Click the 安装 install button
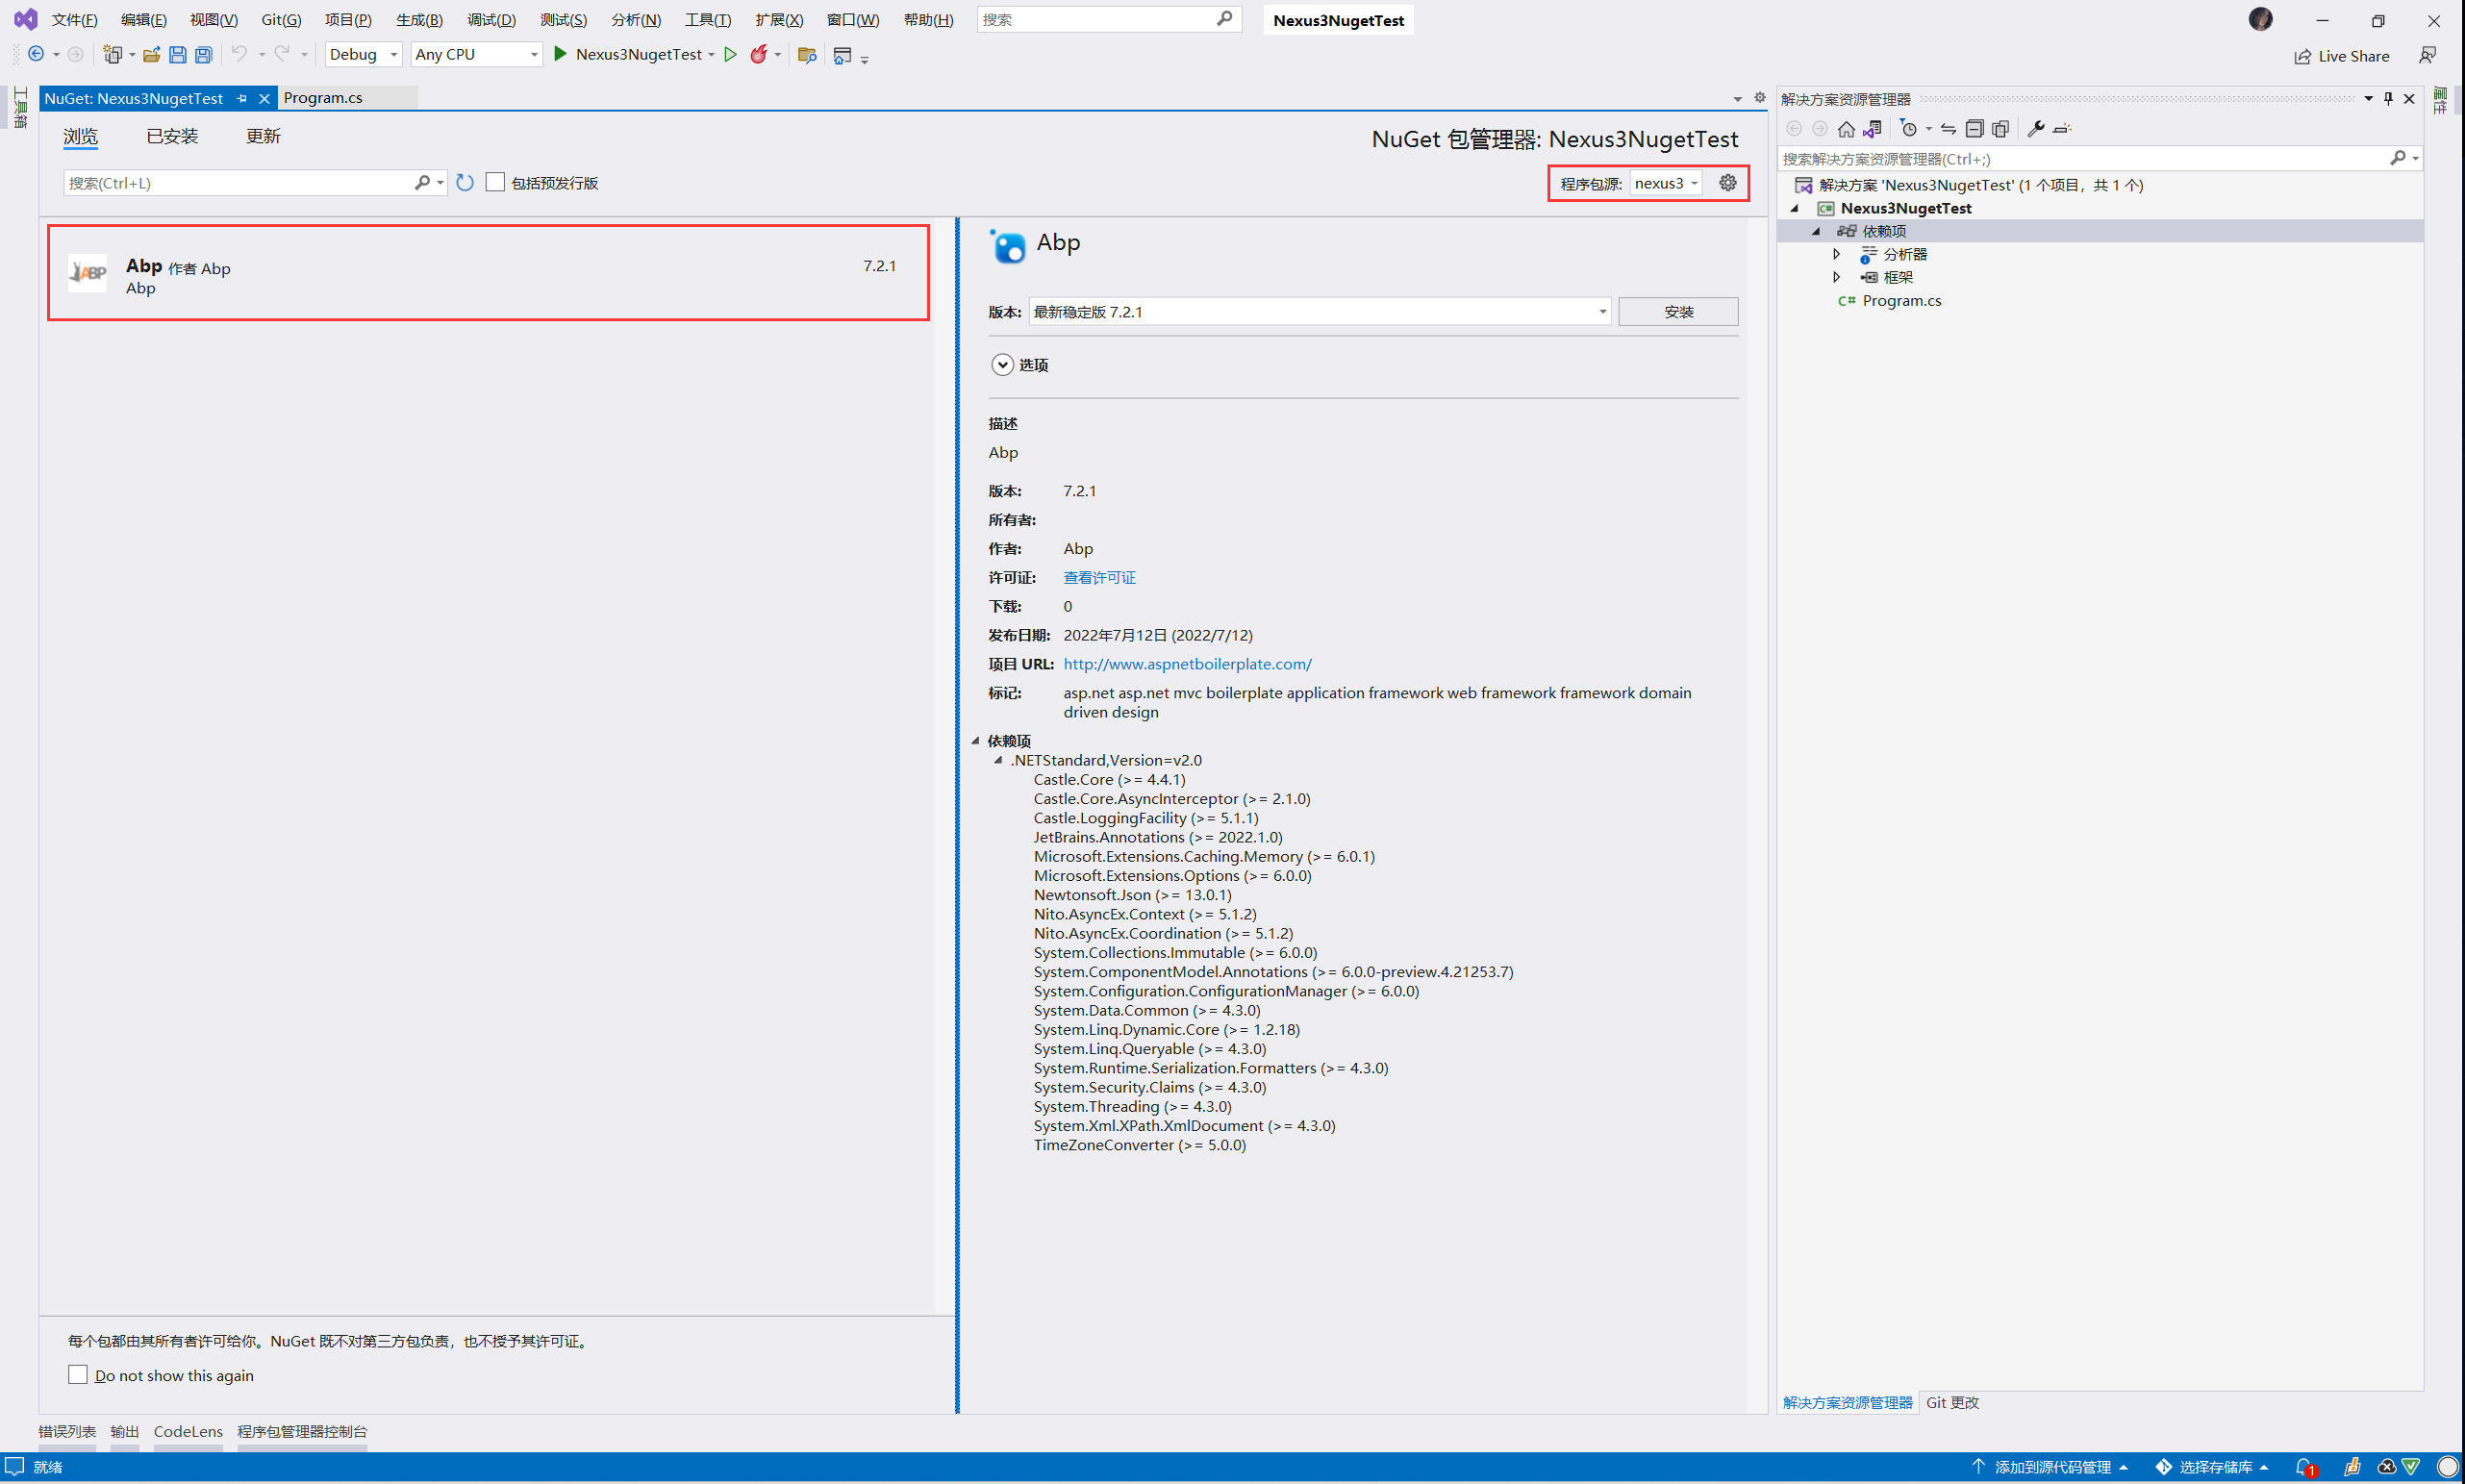2465x1484 pixels. (x=1678, y=312)
